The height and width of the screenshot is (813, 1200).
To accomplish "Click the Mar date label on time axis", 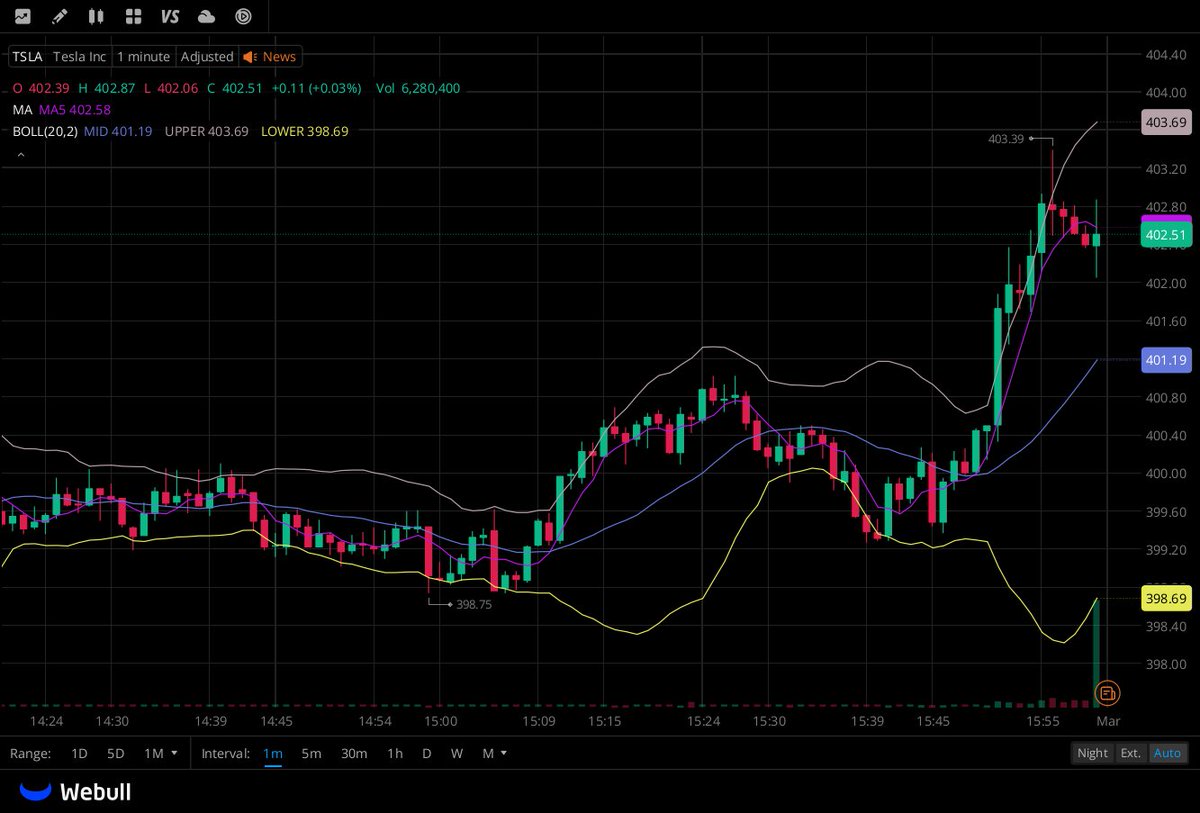I will pyautogui.click(x=1109, y=721).
